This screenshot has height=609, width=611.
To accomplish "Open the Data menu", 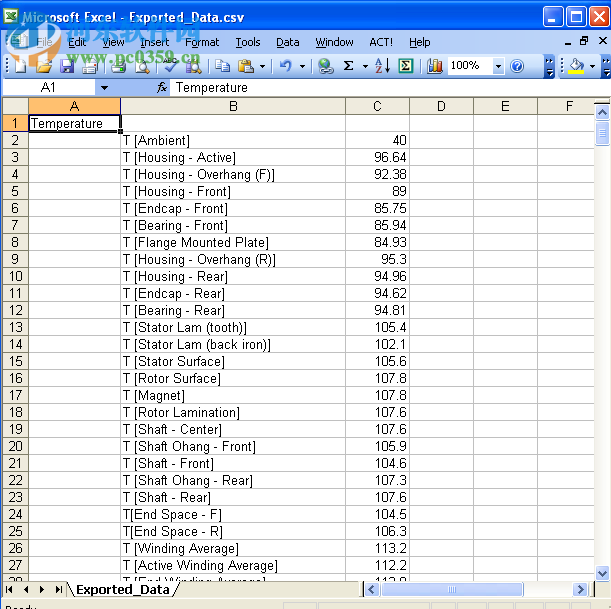I will coord(288,42).
